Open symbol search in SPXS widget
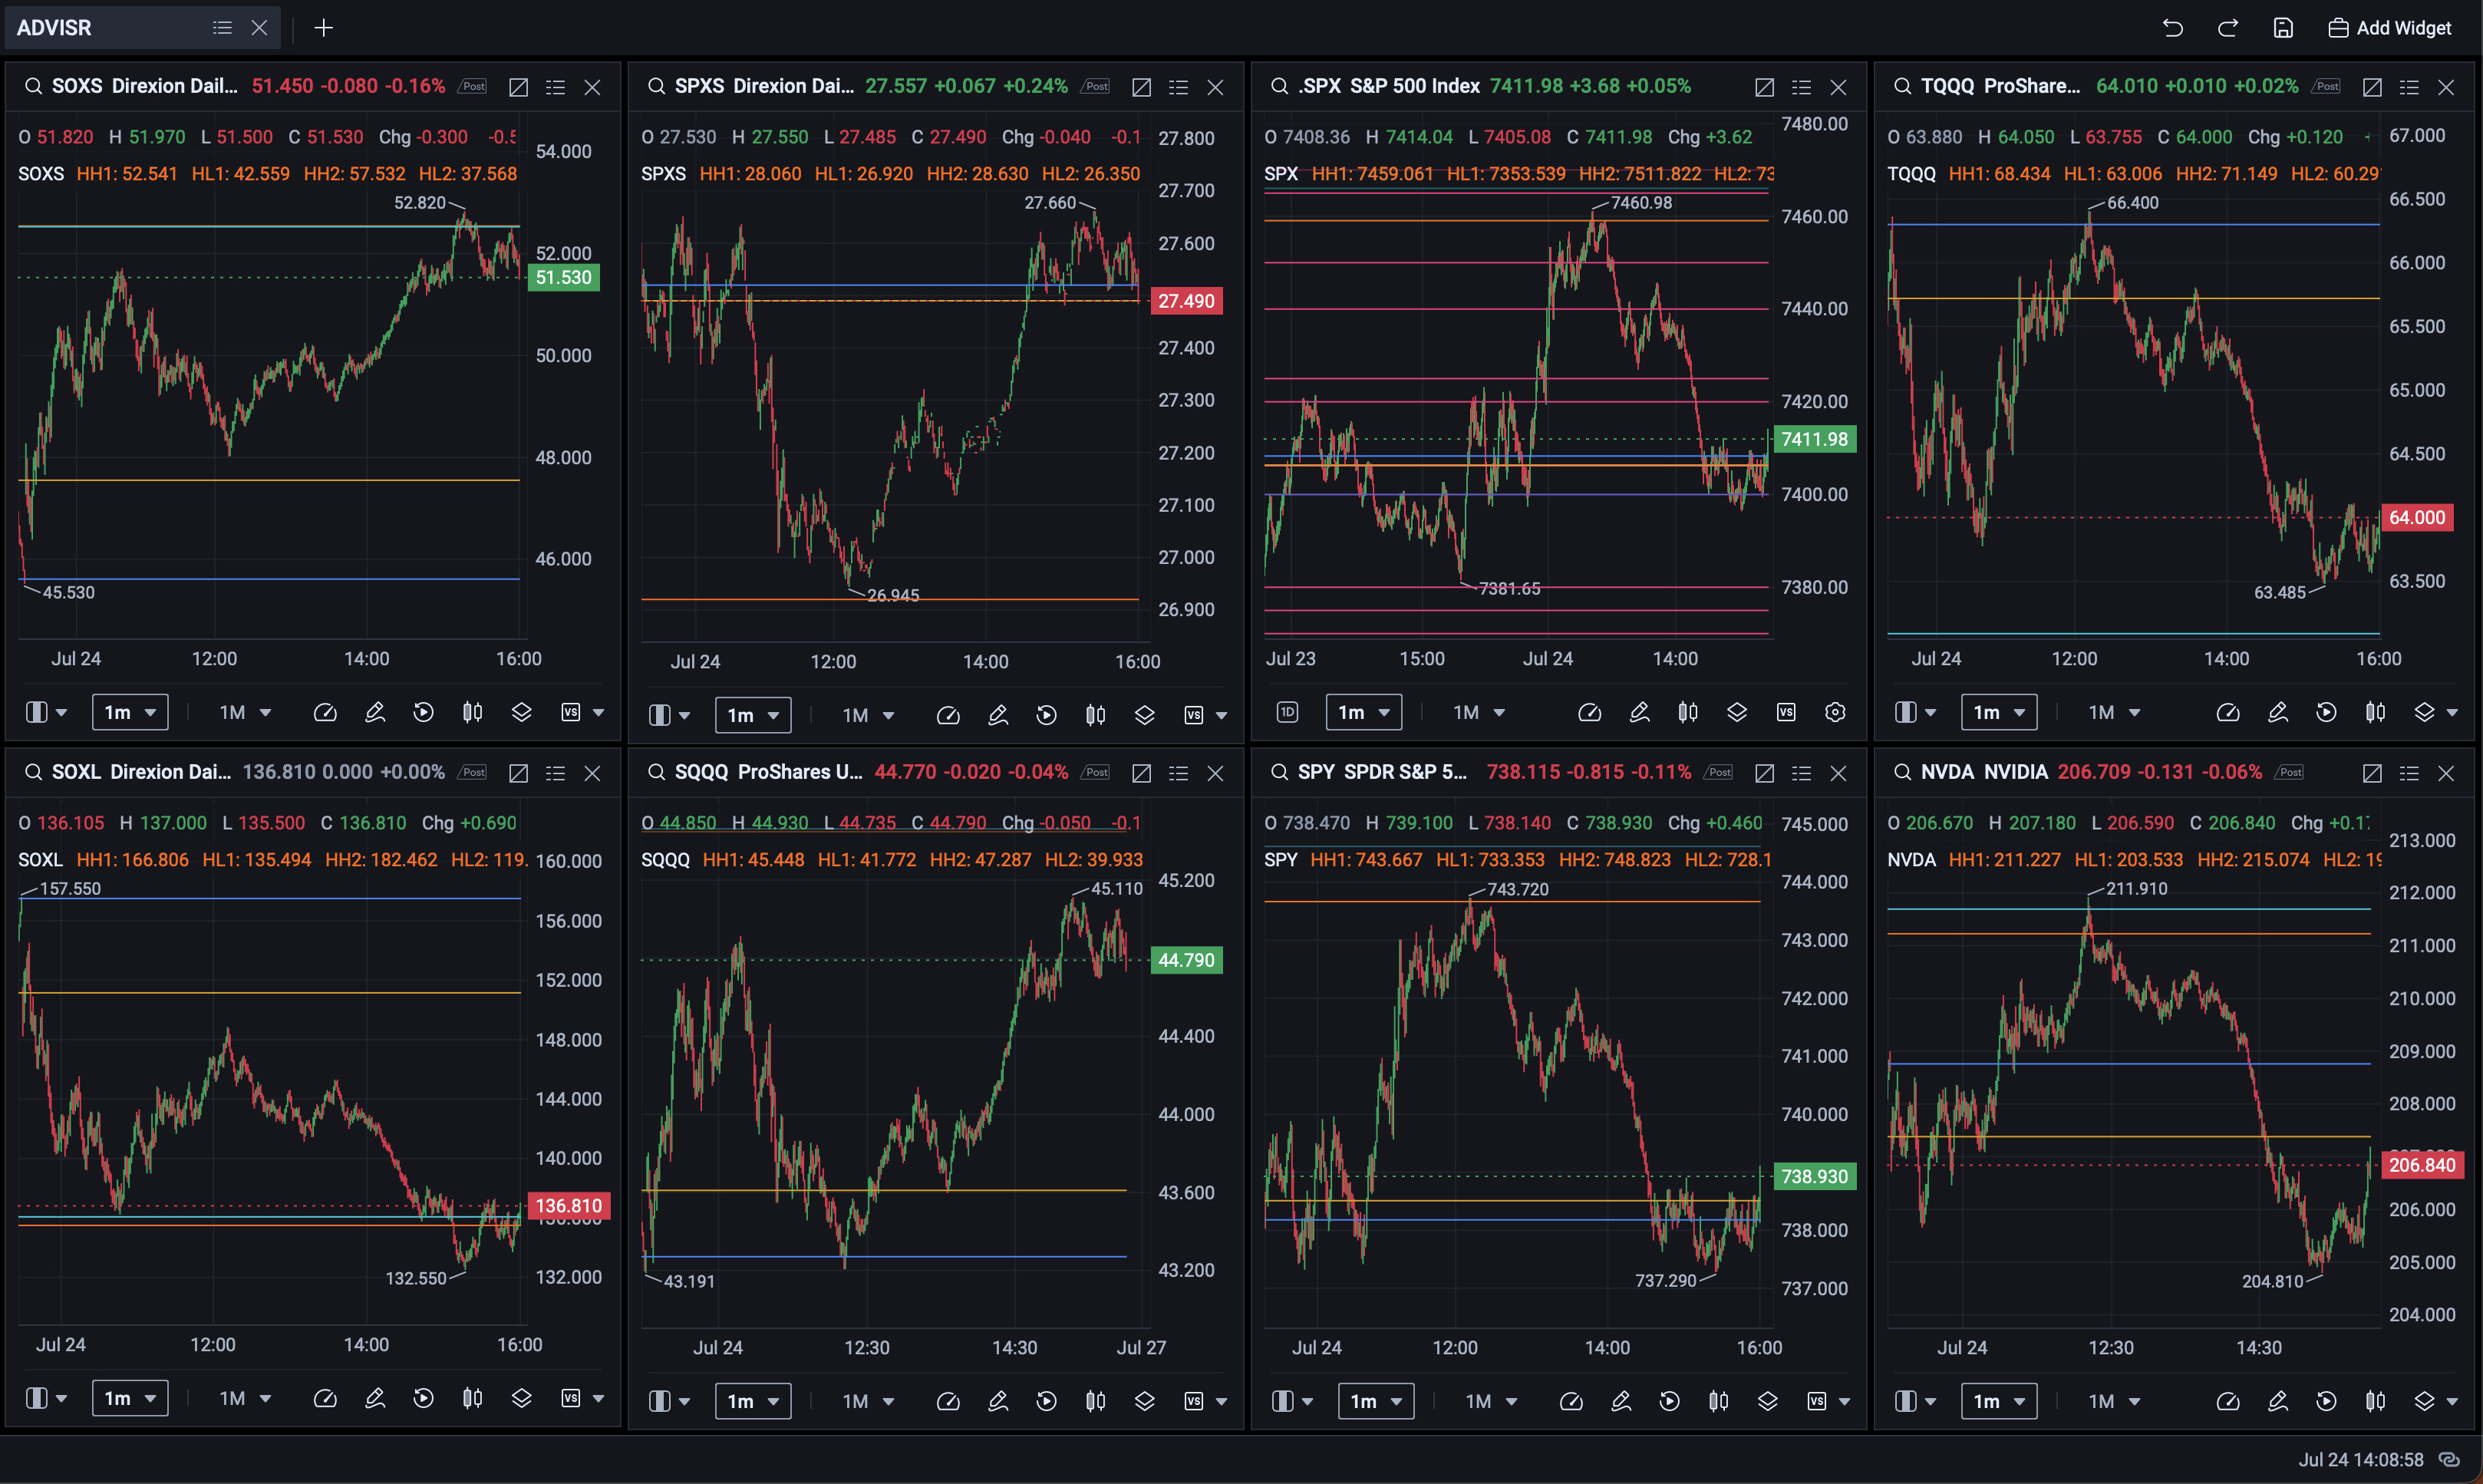Image resolution: width=2483 pixels, height=1484 pixels. tap(656, 86)
